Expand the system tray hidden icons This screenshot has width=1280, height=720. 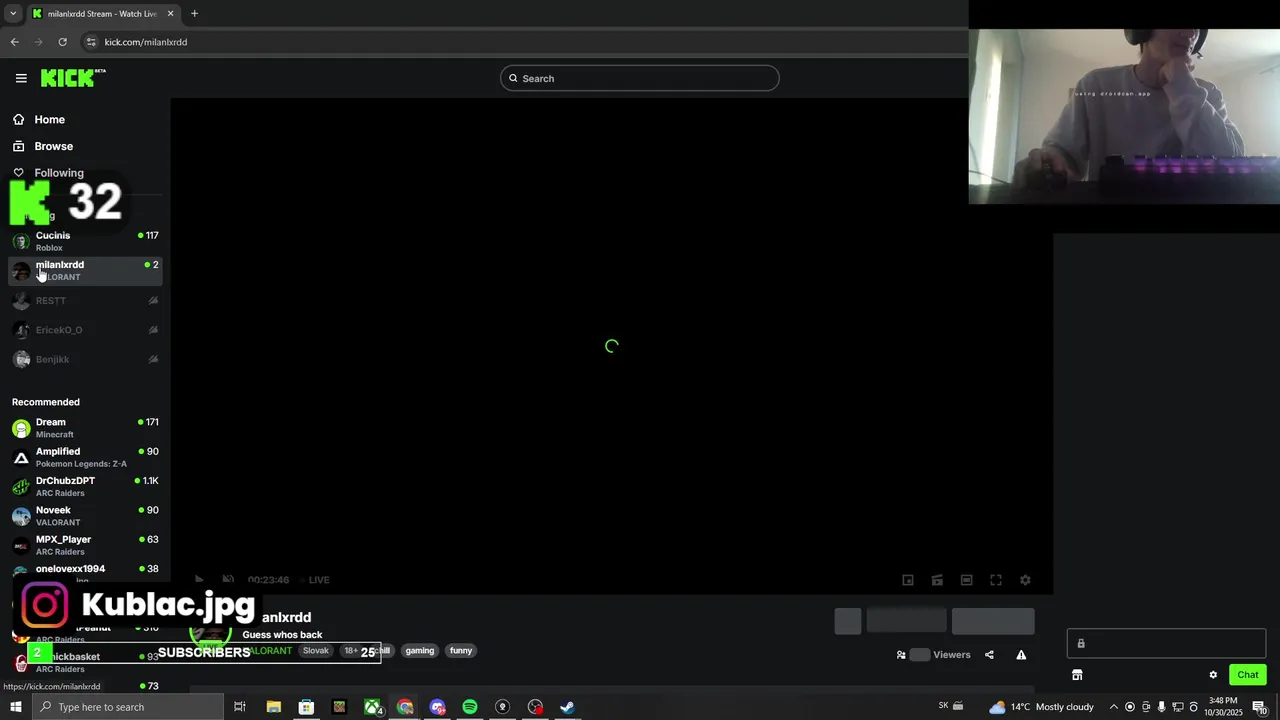coord(1114,707)
